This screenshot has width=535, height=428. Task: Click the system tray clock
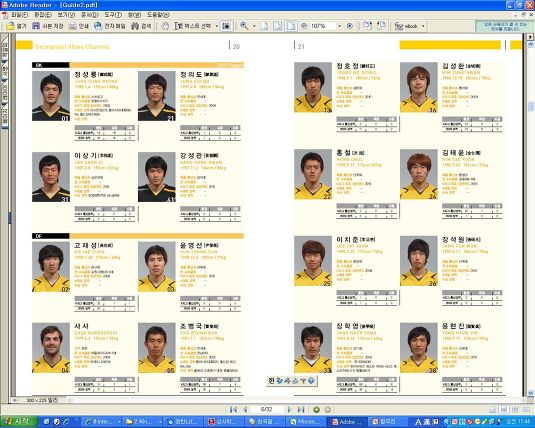[x=518, y=422]
